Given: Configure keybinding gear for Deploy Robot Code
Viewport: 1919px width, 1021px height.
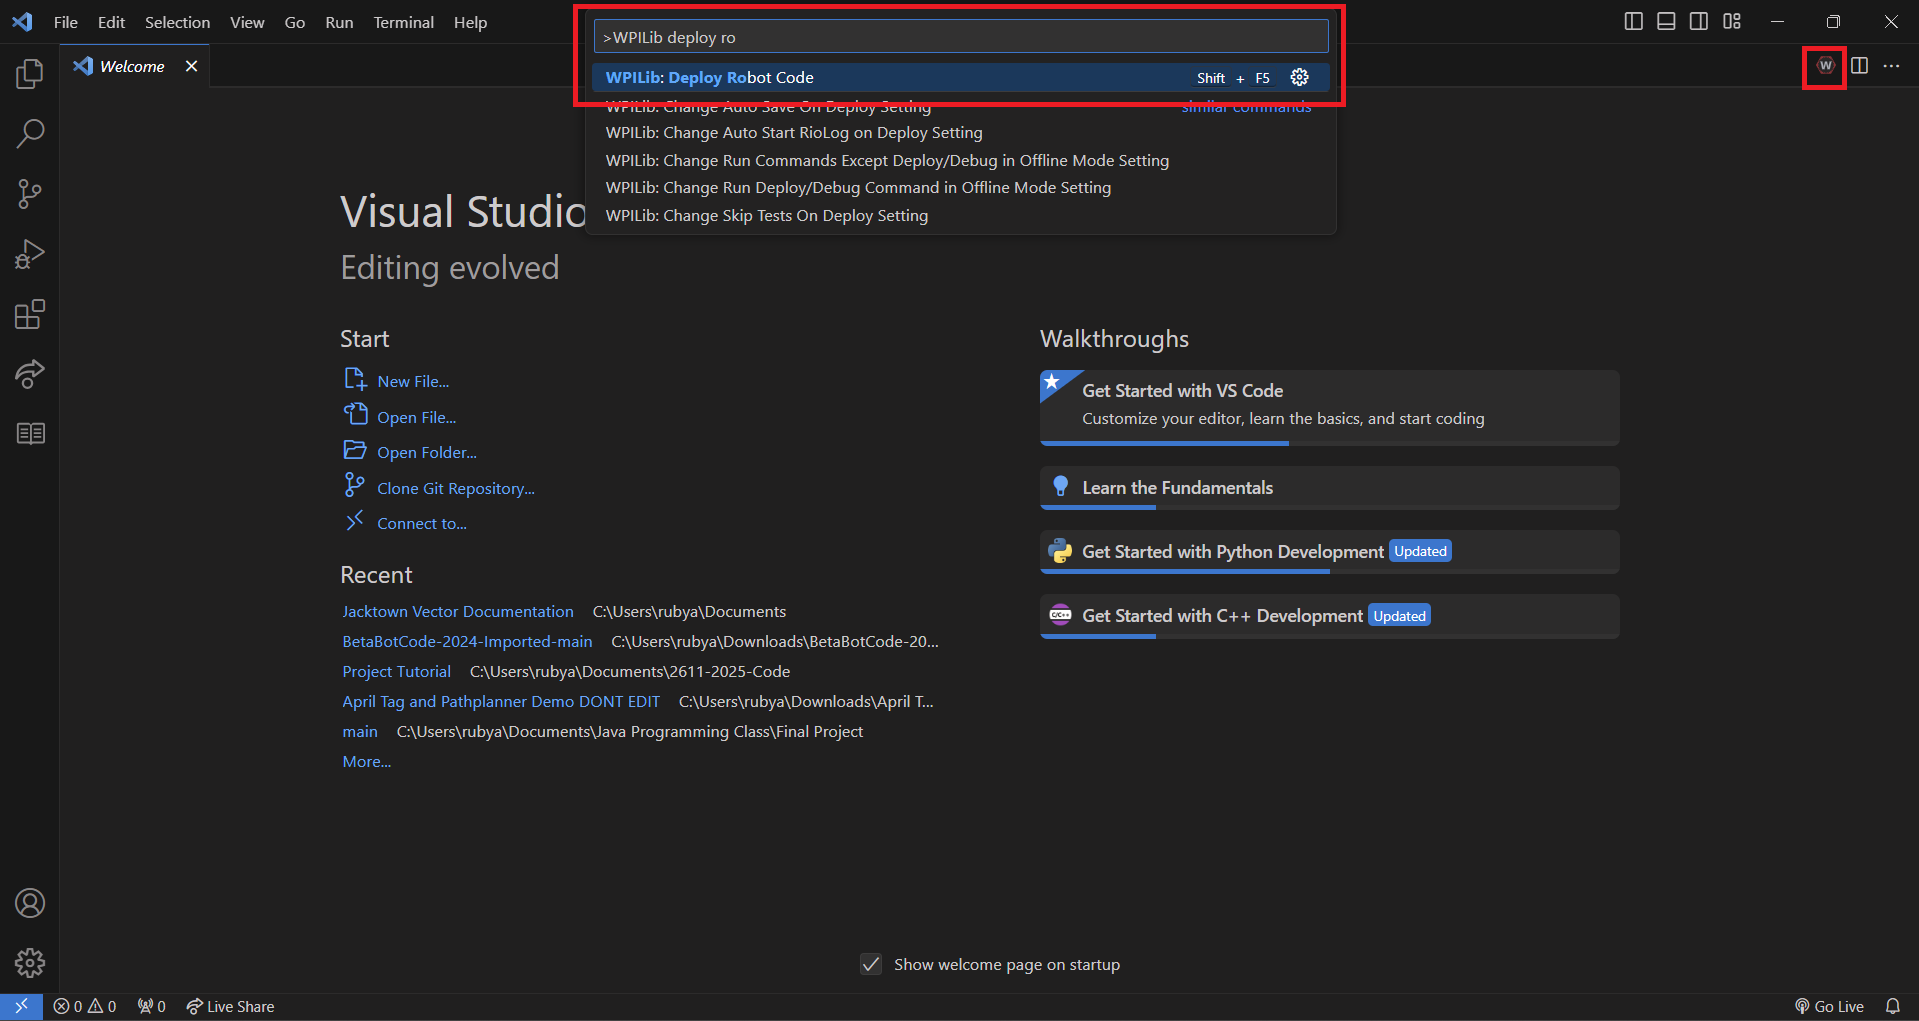Looking at the screenshot, I should (1299, 77).
